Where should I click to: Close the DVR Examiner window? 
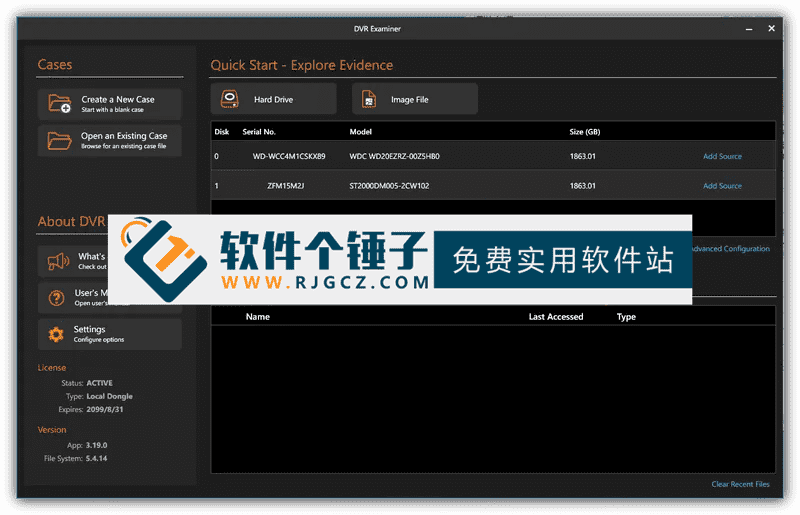(771, 29)
